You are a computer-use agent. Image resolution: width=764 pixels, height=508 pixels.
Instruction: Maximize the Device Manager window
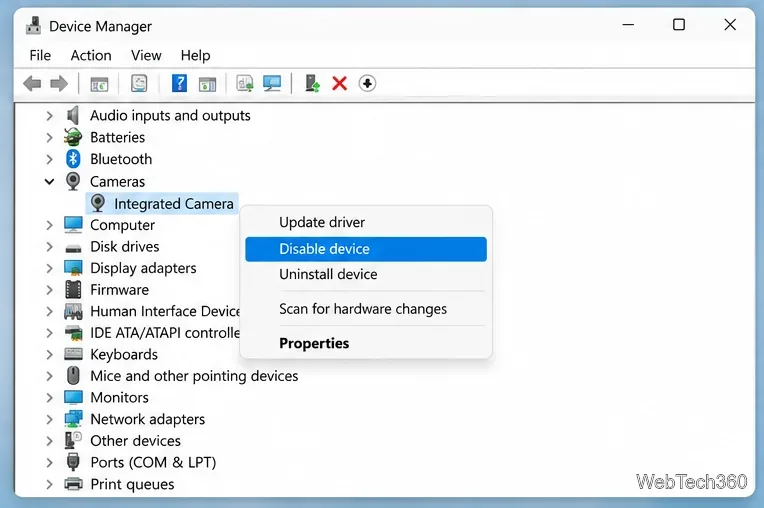point(679,24)
